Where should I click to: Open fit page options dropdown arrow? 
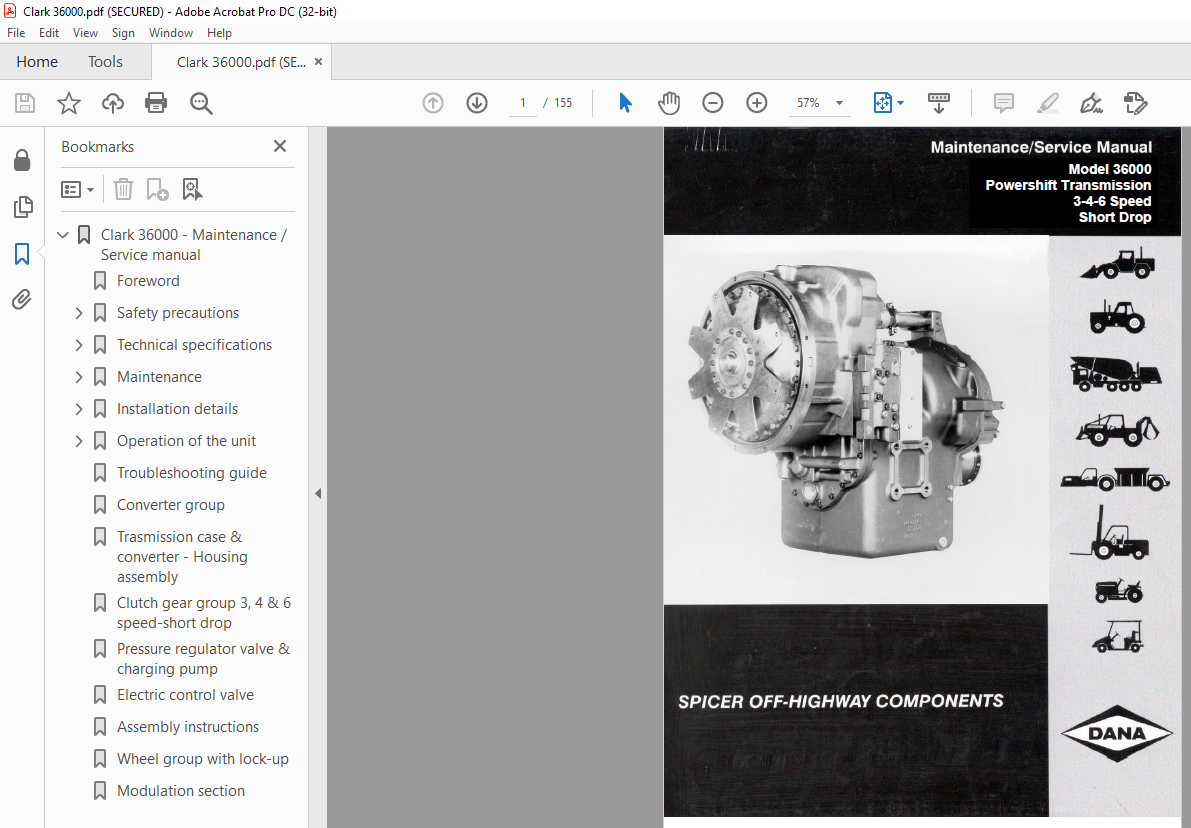(901, 103)
